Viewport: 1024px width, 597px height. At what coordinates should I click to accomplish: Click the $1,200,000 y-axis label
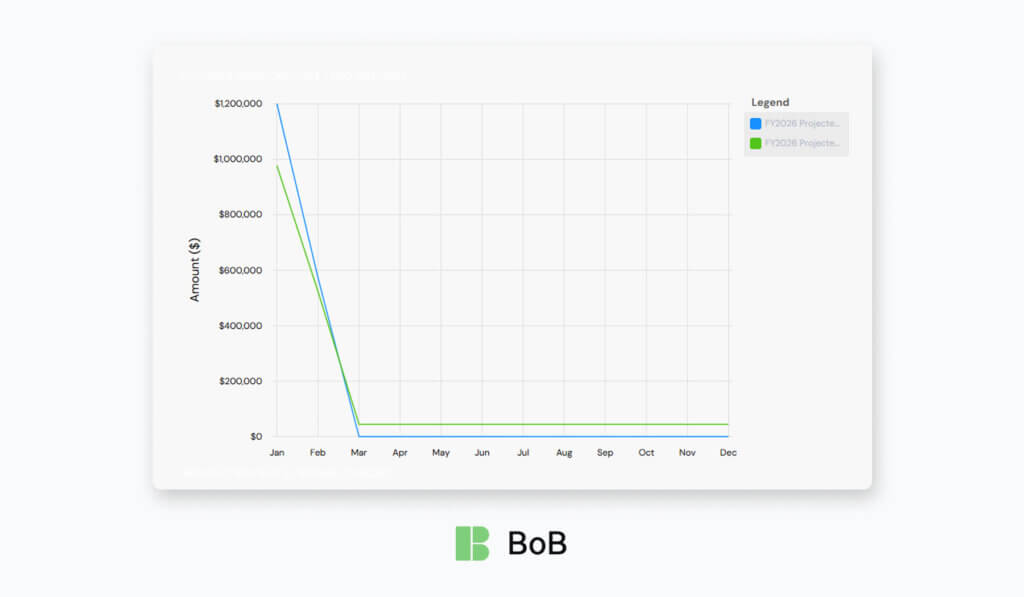(x=238, y=104)
